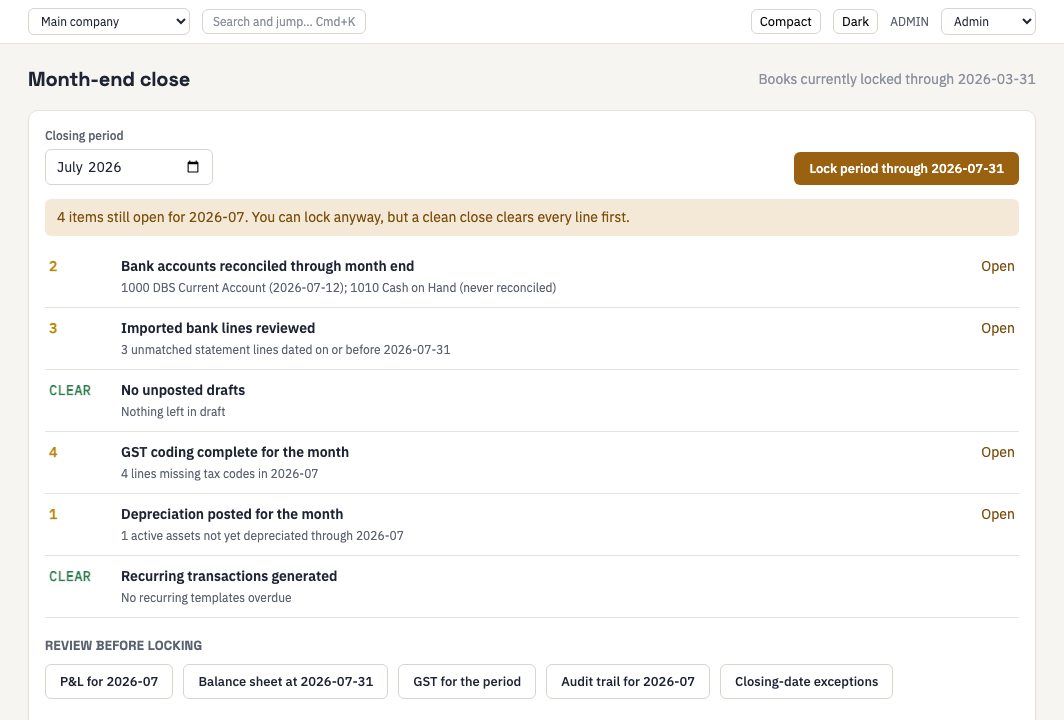Open the depreciation posted item
Viewport: 1064px width, 720px height.
click(998, 514)
